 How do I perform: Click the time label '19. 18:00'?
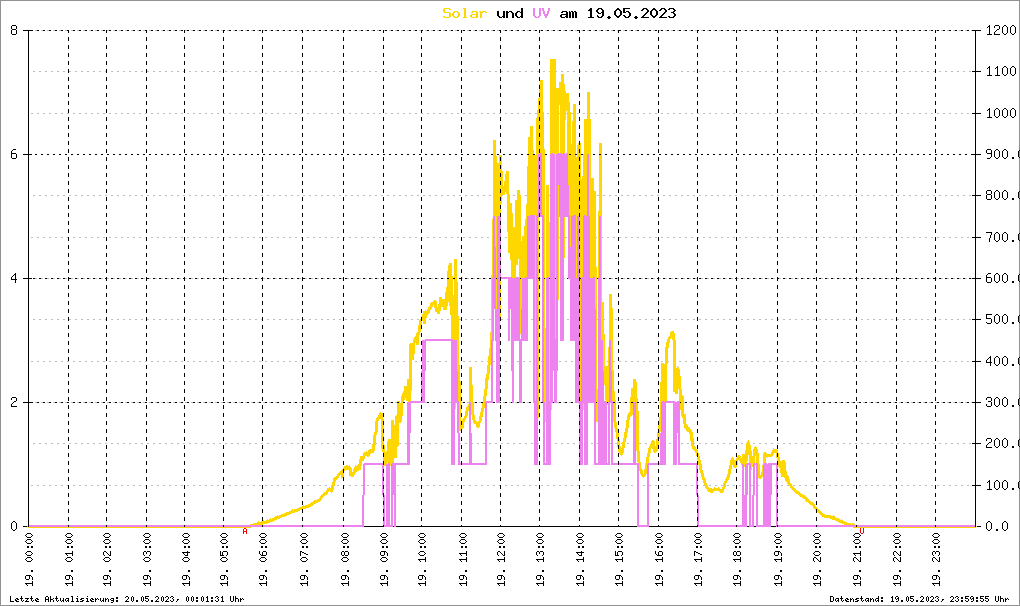738,560
